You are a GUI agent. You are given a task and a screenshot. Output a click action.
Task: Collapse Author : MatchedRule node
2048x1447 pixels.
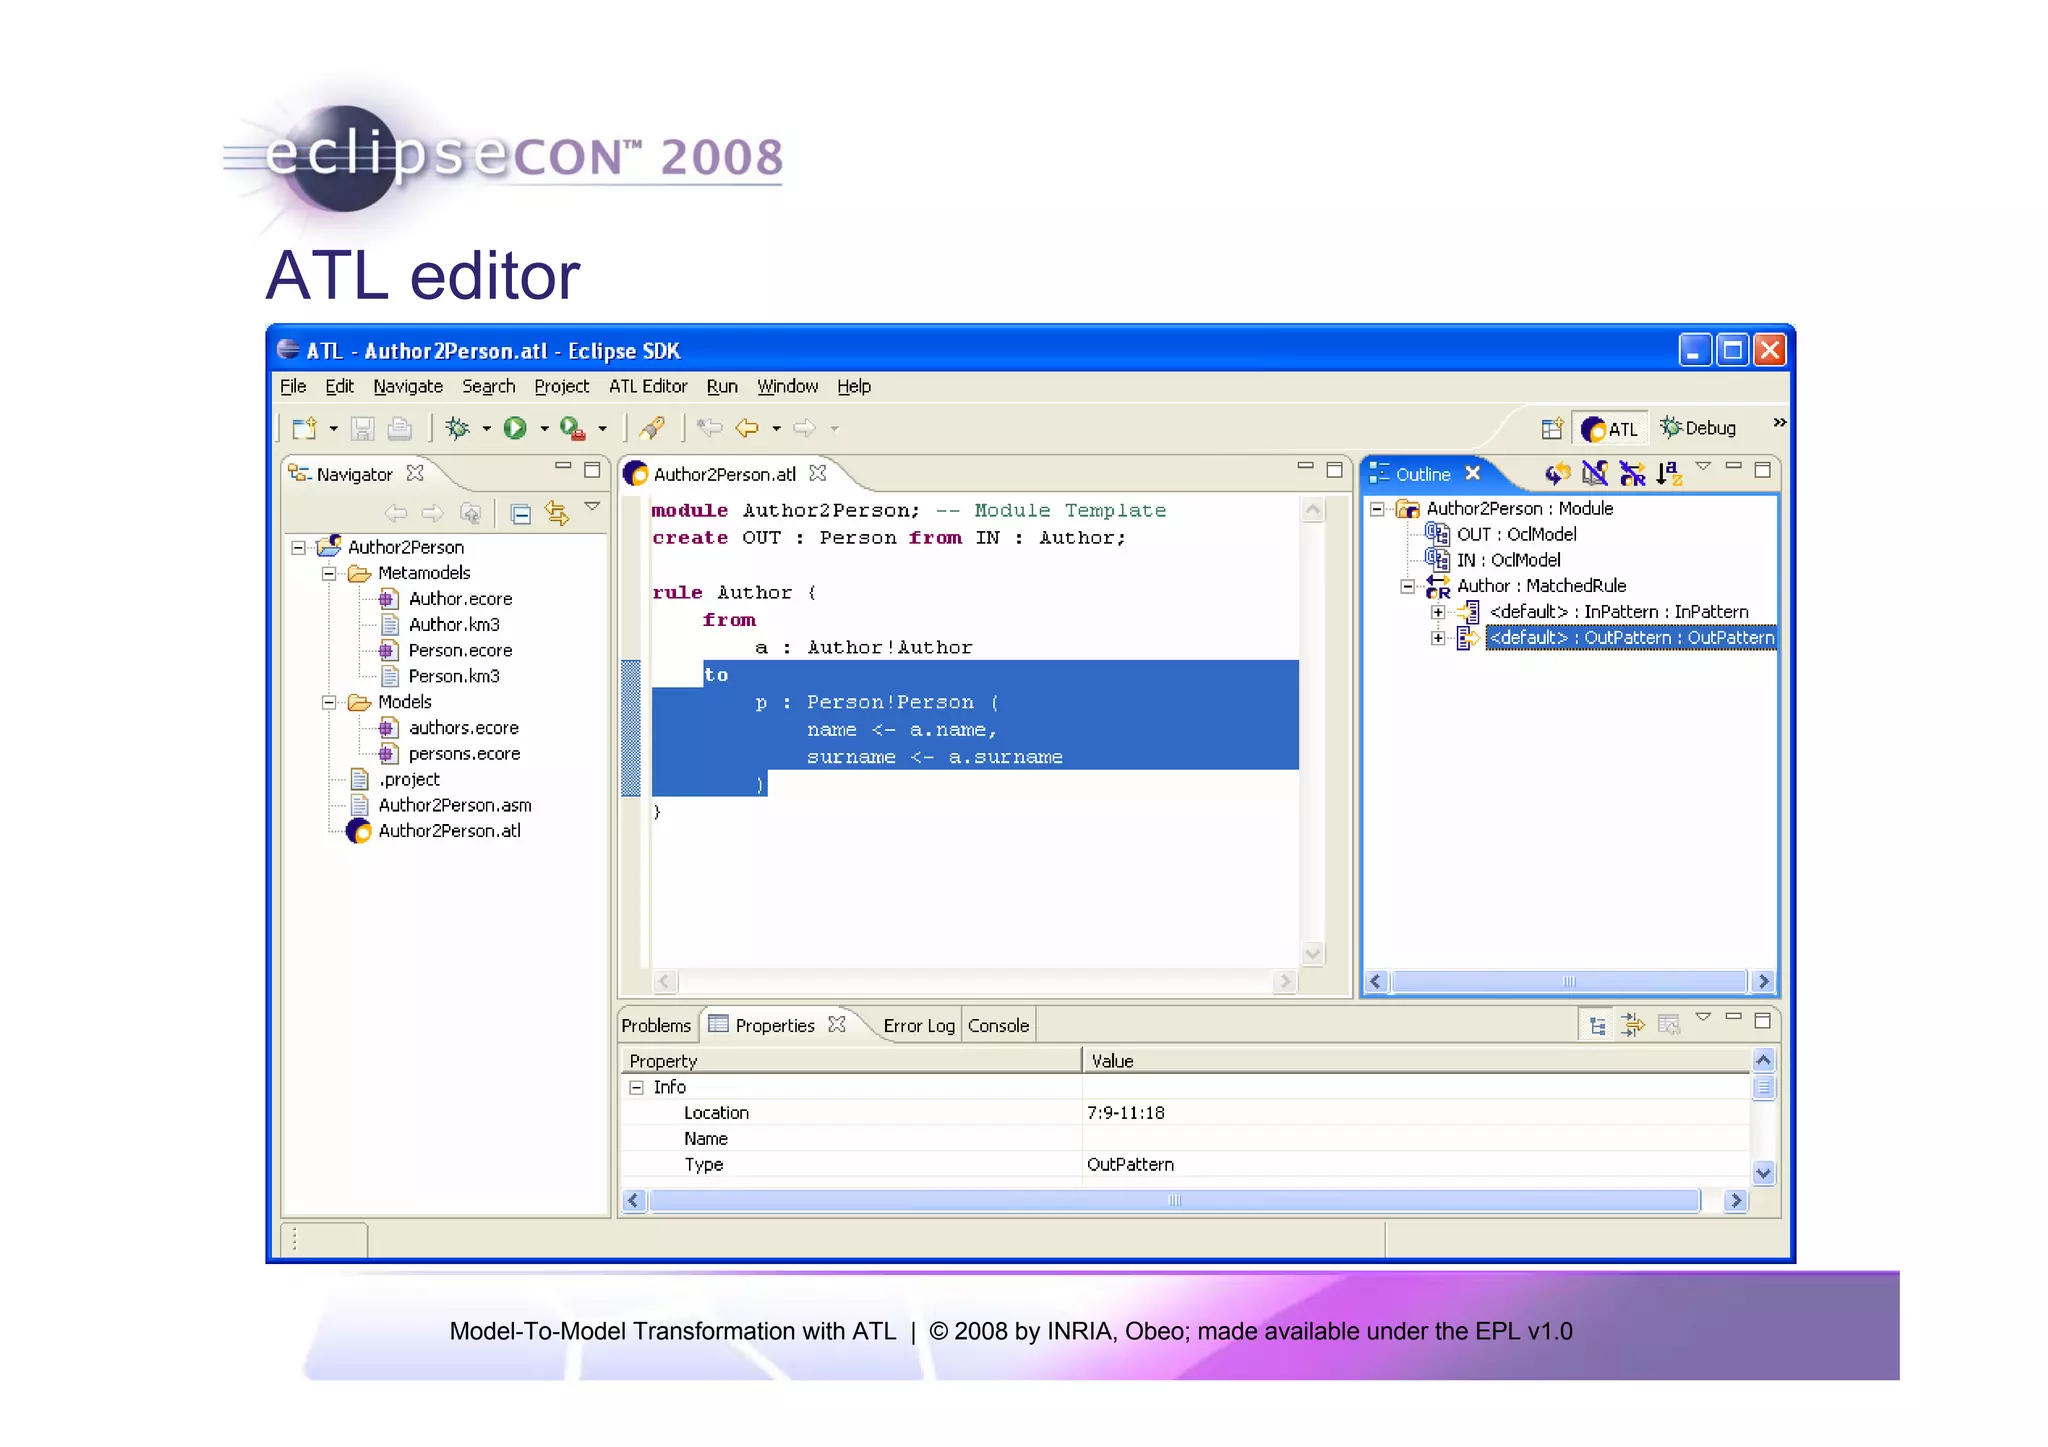coord(1407,586)
